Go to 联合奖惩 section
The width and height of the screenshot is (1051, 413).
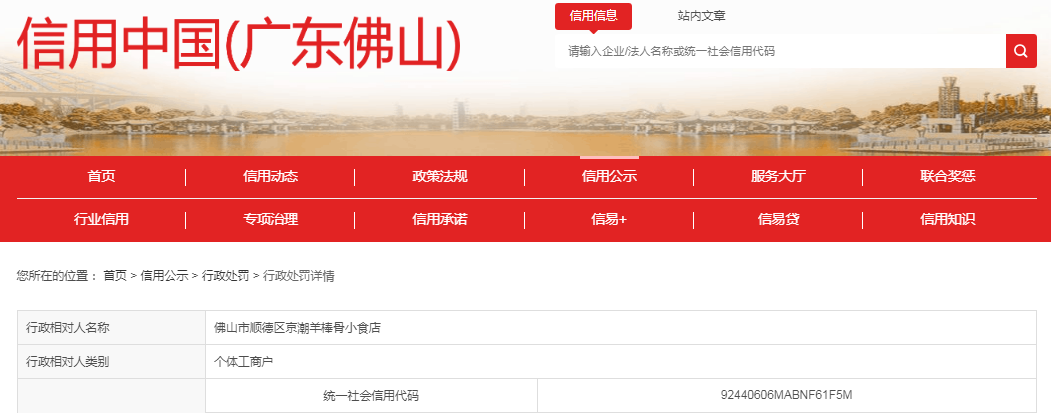coord(948,177)
